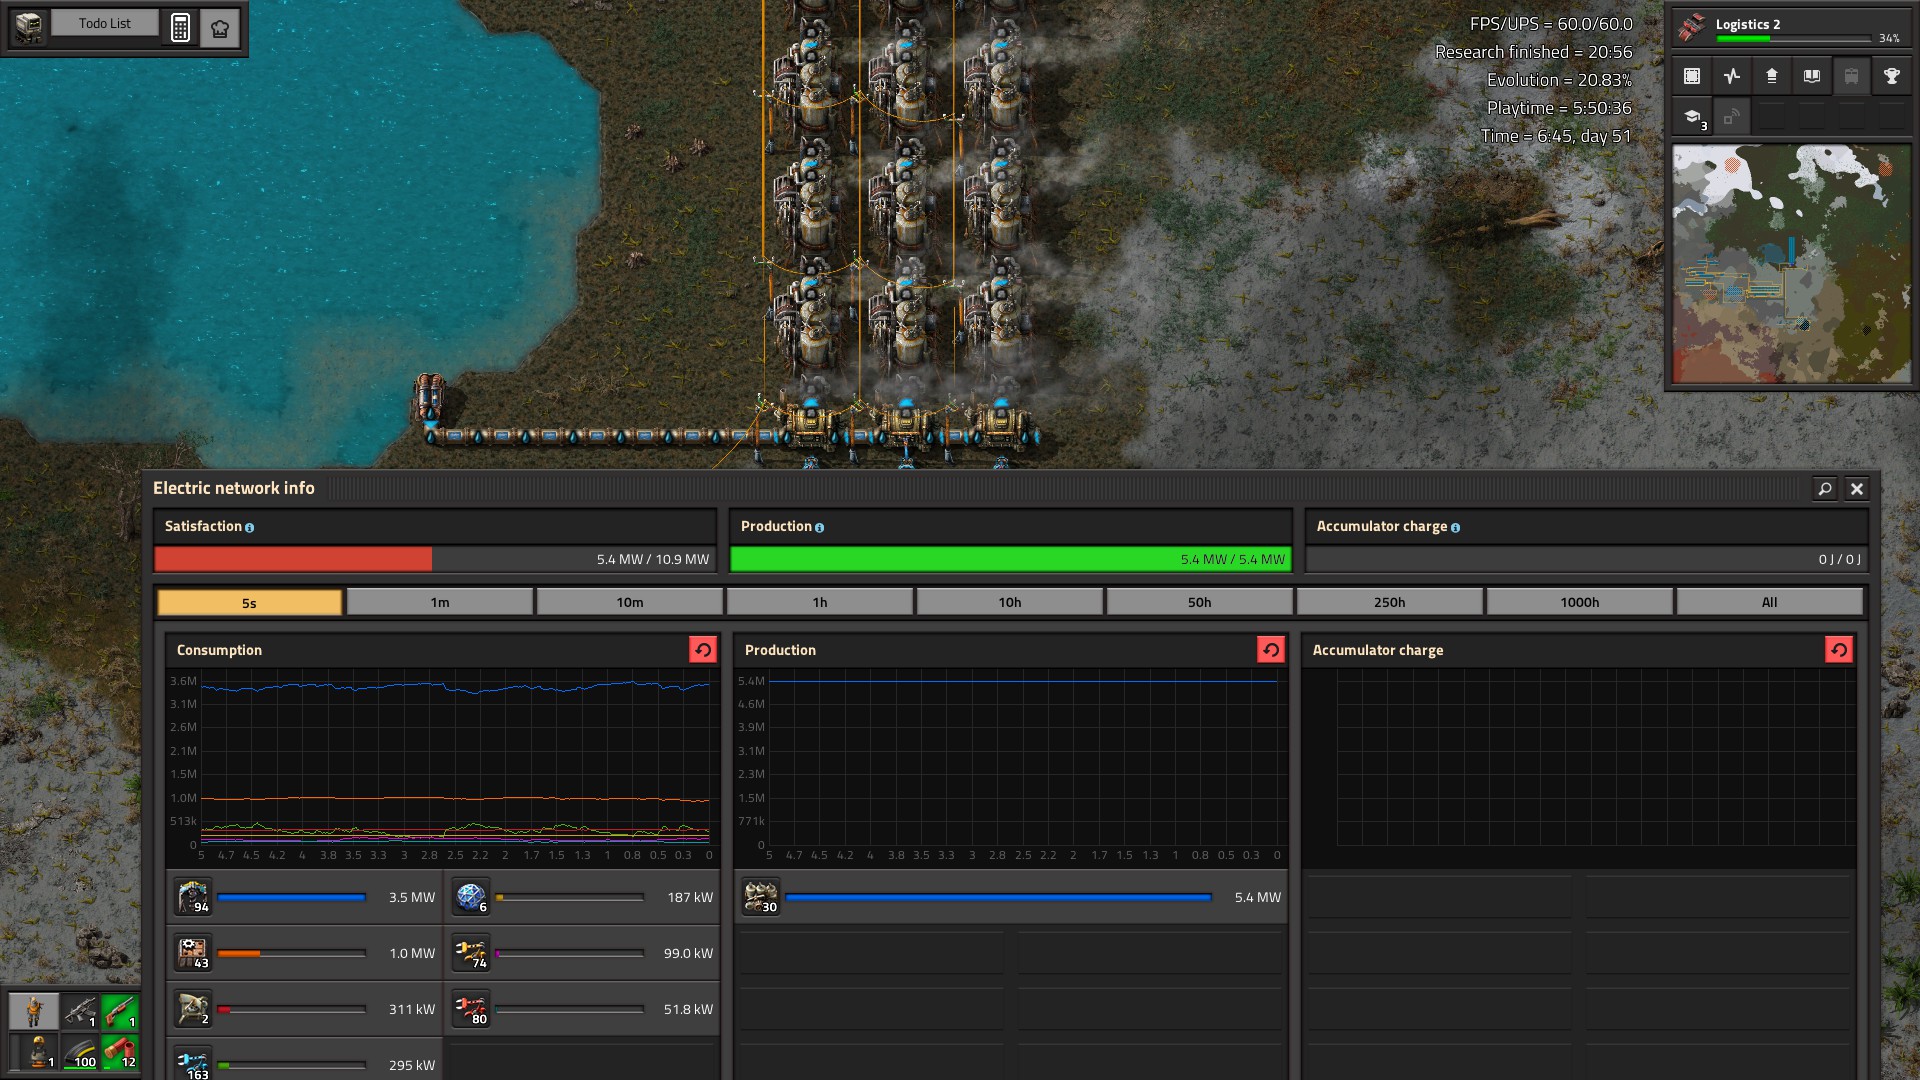Open the Factoriopedia book icon
1920x1080 pixels.
click(1811, 76)
